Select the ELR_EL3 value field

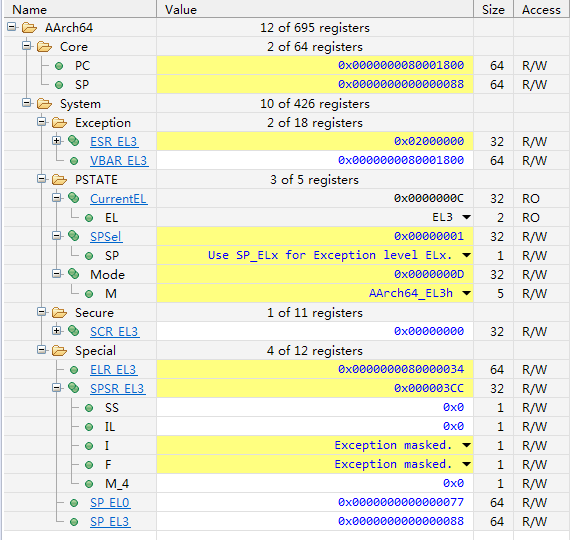click(x=315, y=369)
